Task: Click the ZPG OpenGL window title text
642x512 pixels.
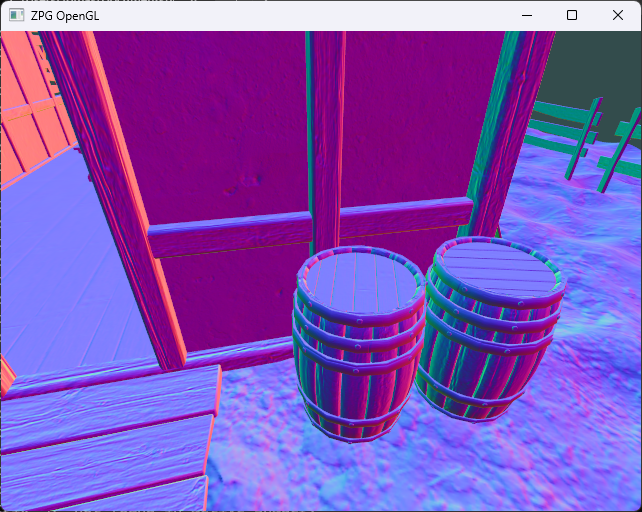Action: click(65, 16)
